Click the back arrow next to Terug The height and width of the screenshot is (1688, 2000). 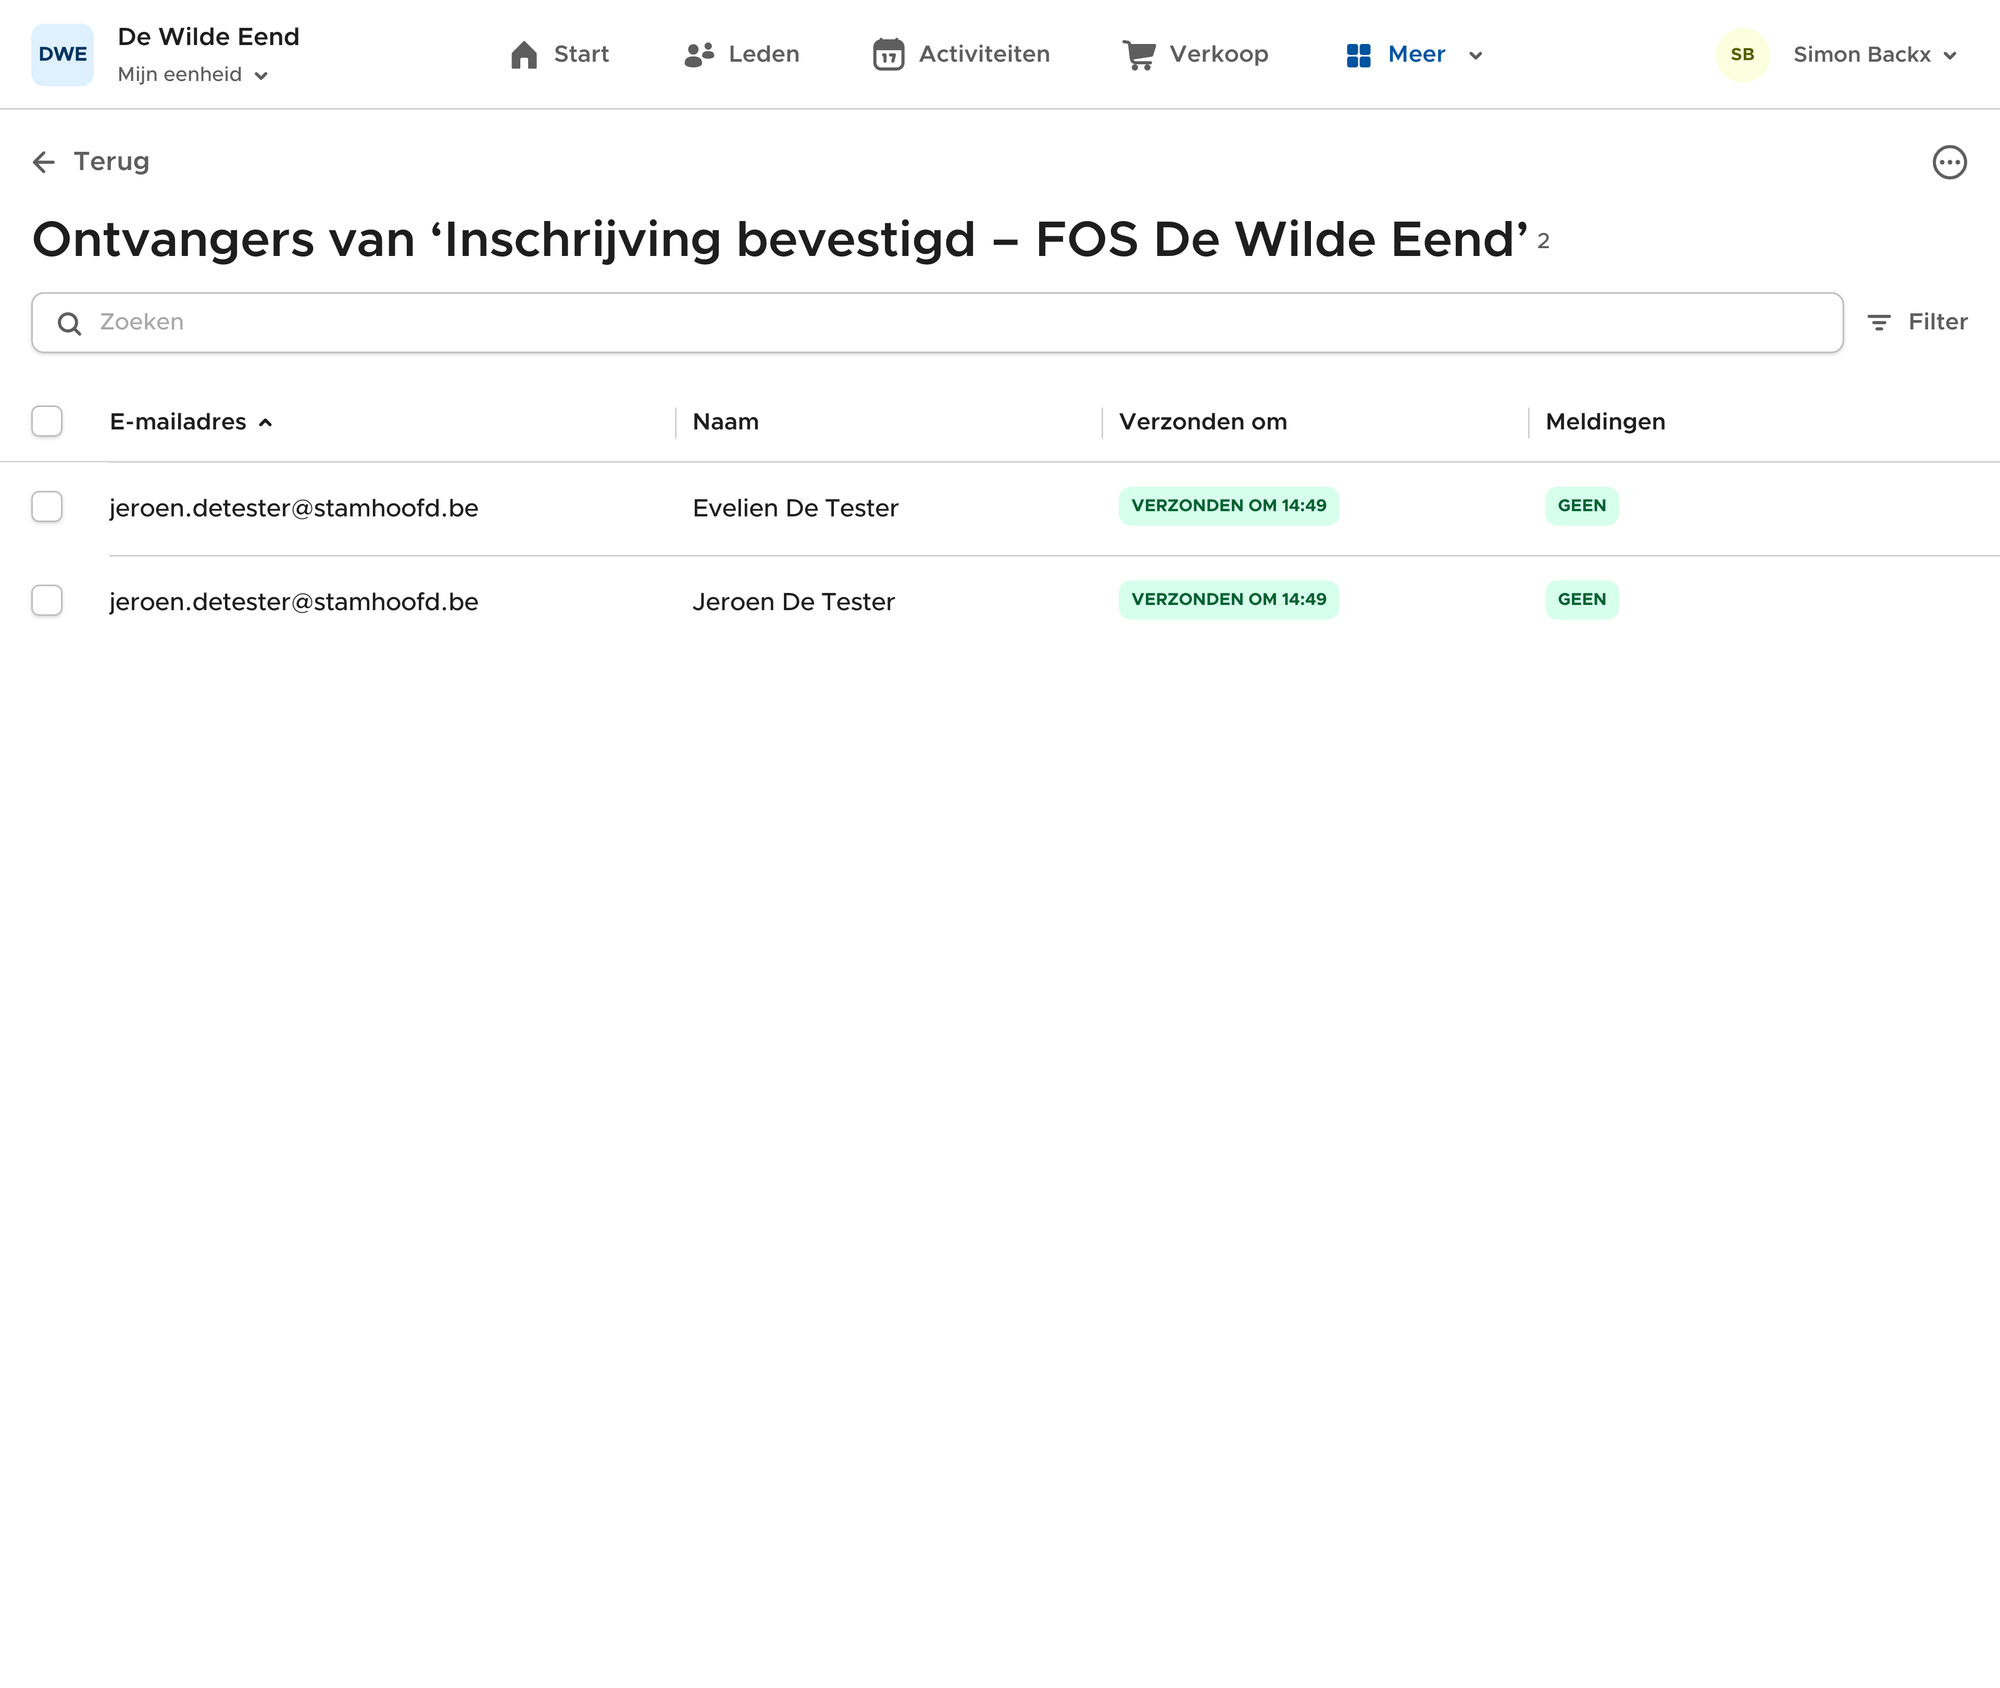[x=44, y=162]
